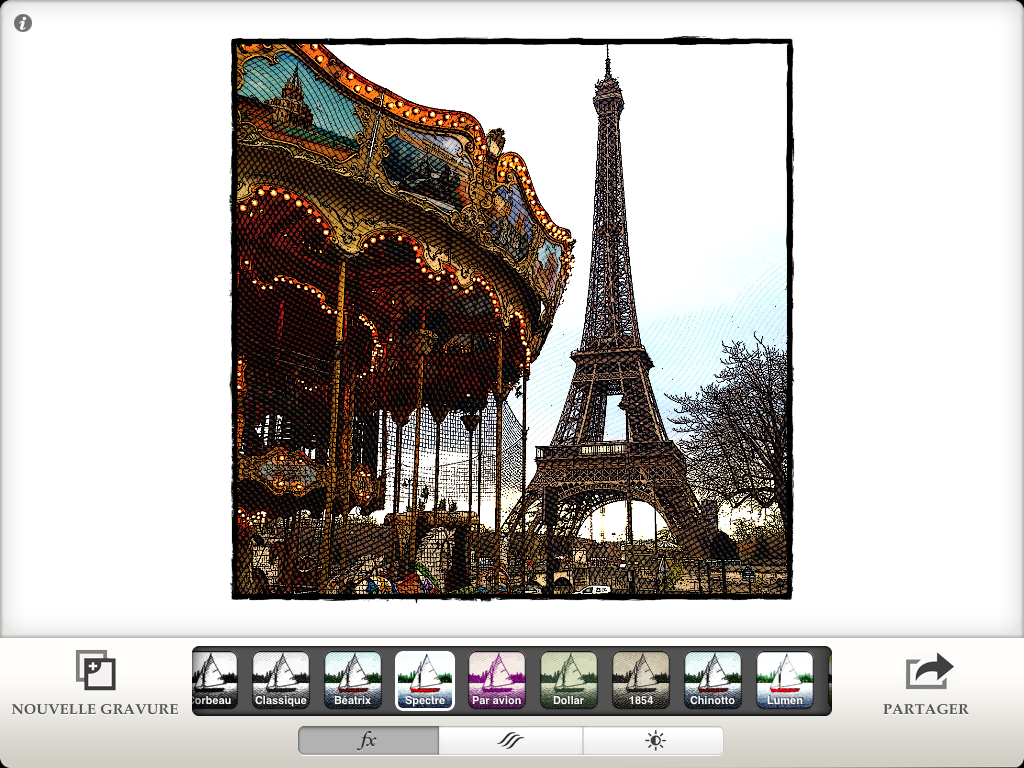The image size is (1024, 768).
Task: Apply the Corbeau filter
Action: 214,680
